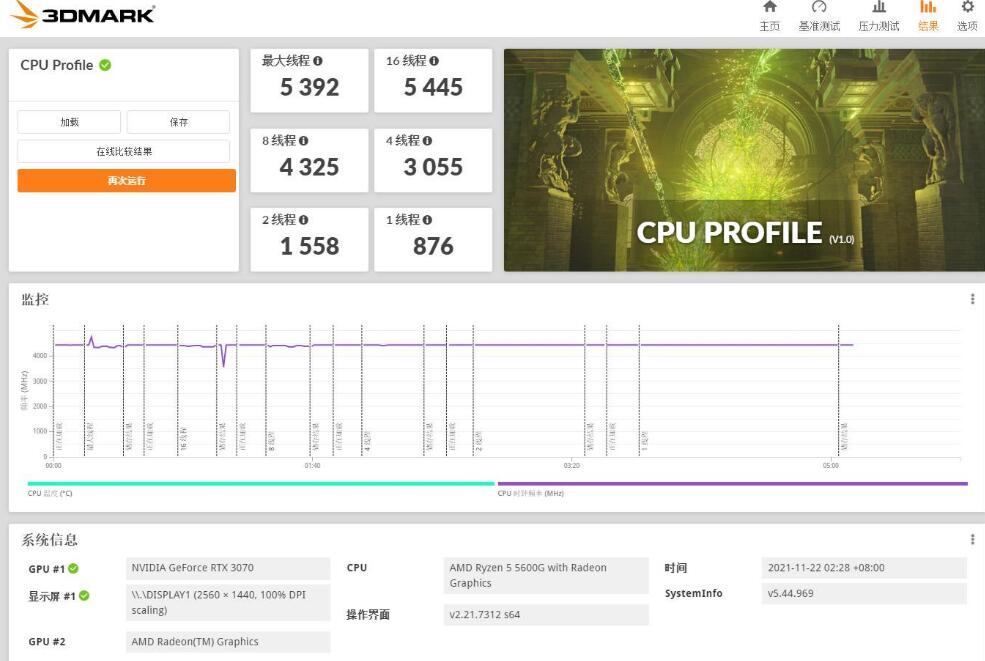Toggle the CPU temperature legend bar
The width and height of the screenshot is (985, 661).
[x=261, y=484]
